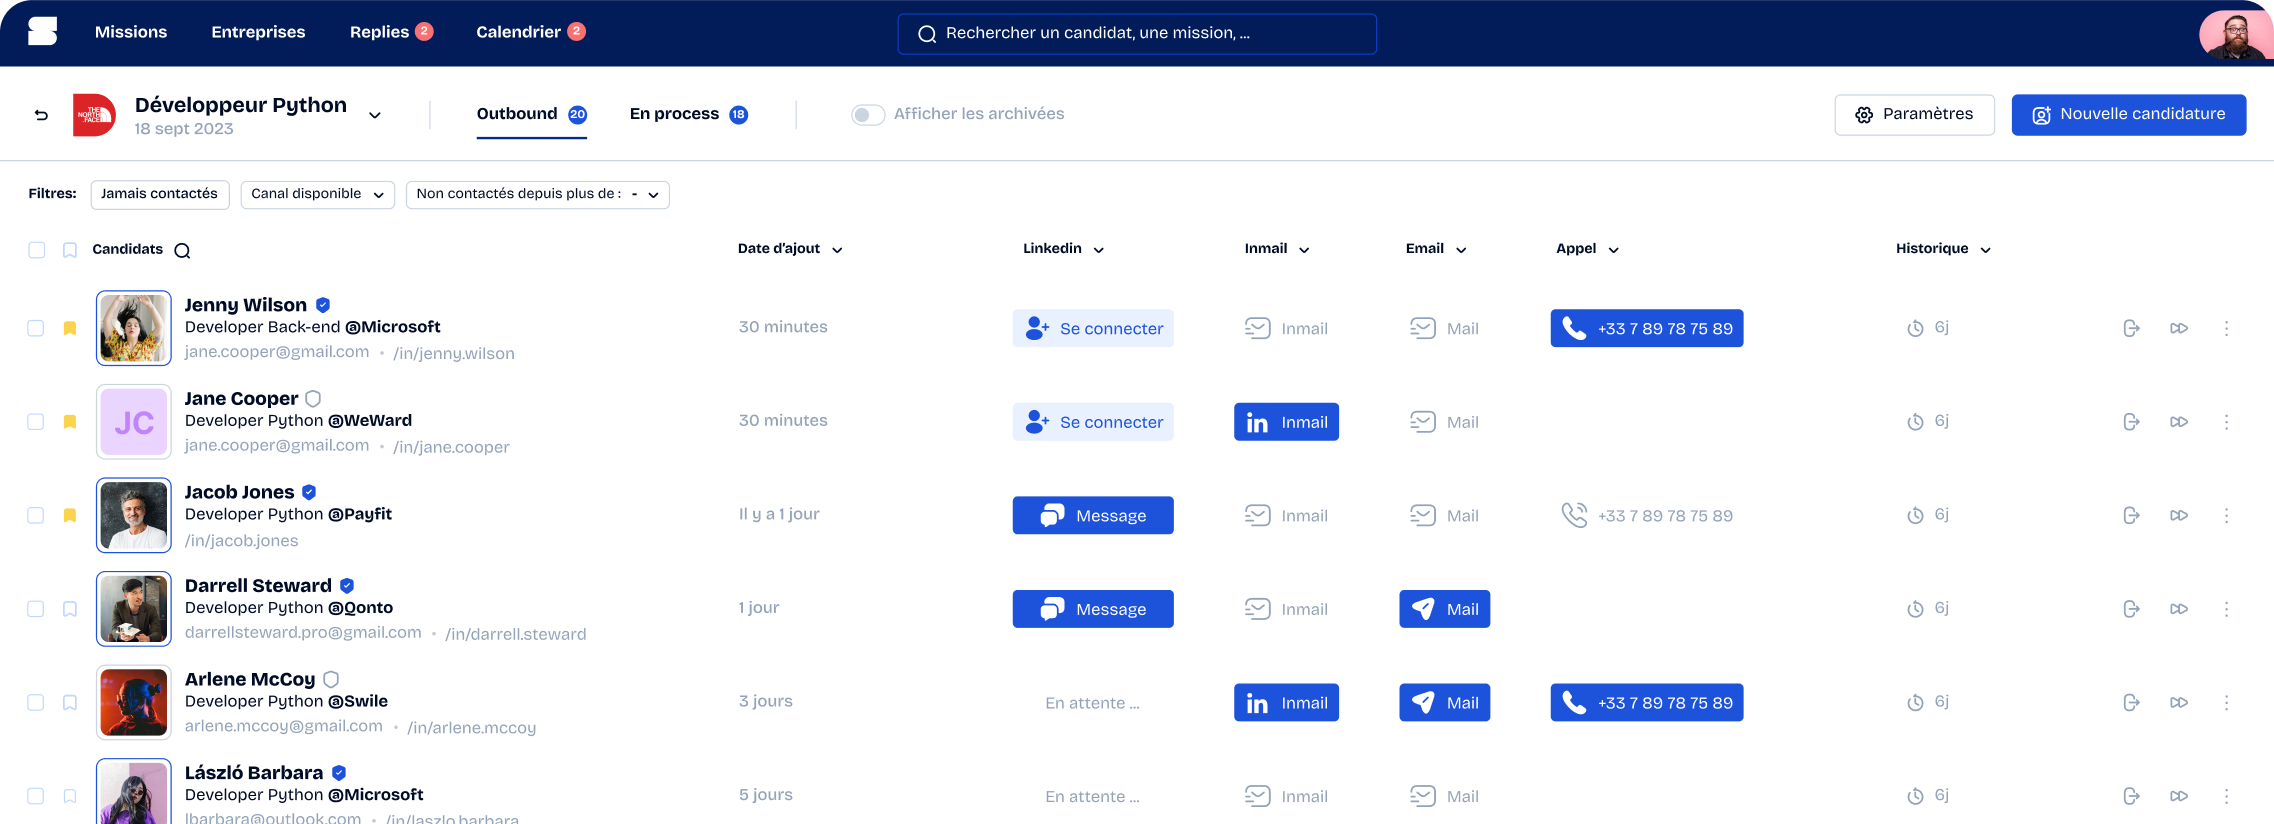The width and height of the screenshot is (2274, 824).
Task: Click greyed phone number for Jacob Jones
Action: [1647, 515]
